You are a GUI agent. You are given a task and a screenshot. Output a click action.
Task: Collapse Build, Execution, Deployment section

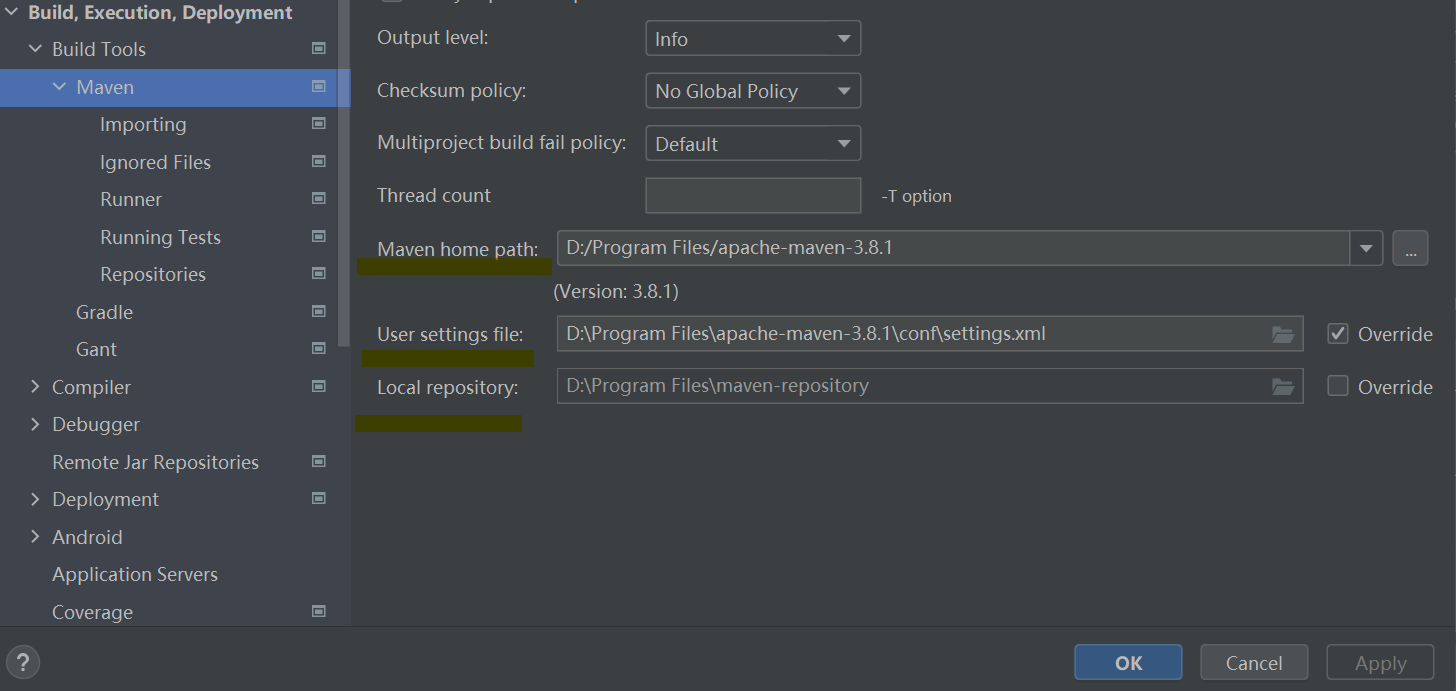tap(13, 13)
